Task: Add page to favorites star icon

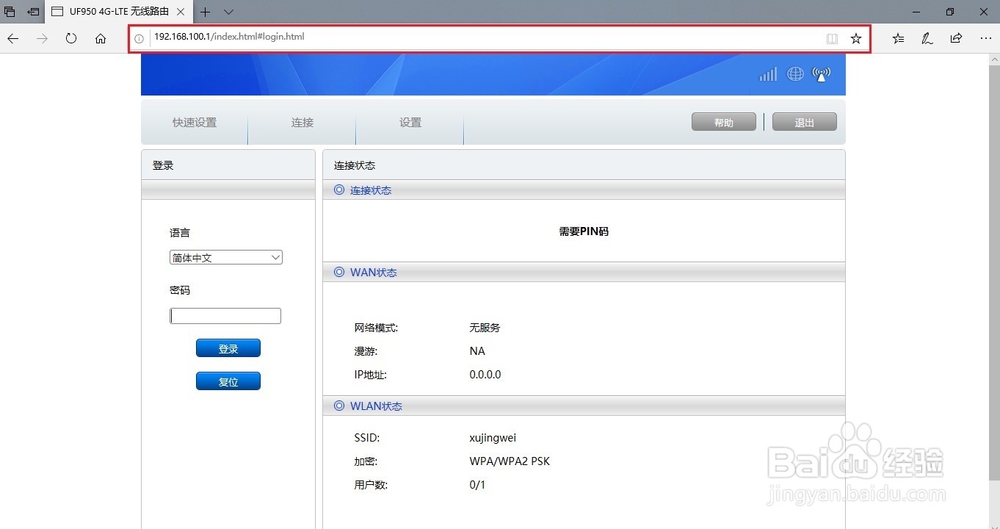Action: point(856,38)
